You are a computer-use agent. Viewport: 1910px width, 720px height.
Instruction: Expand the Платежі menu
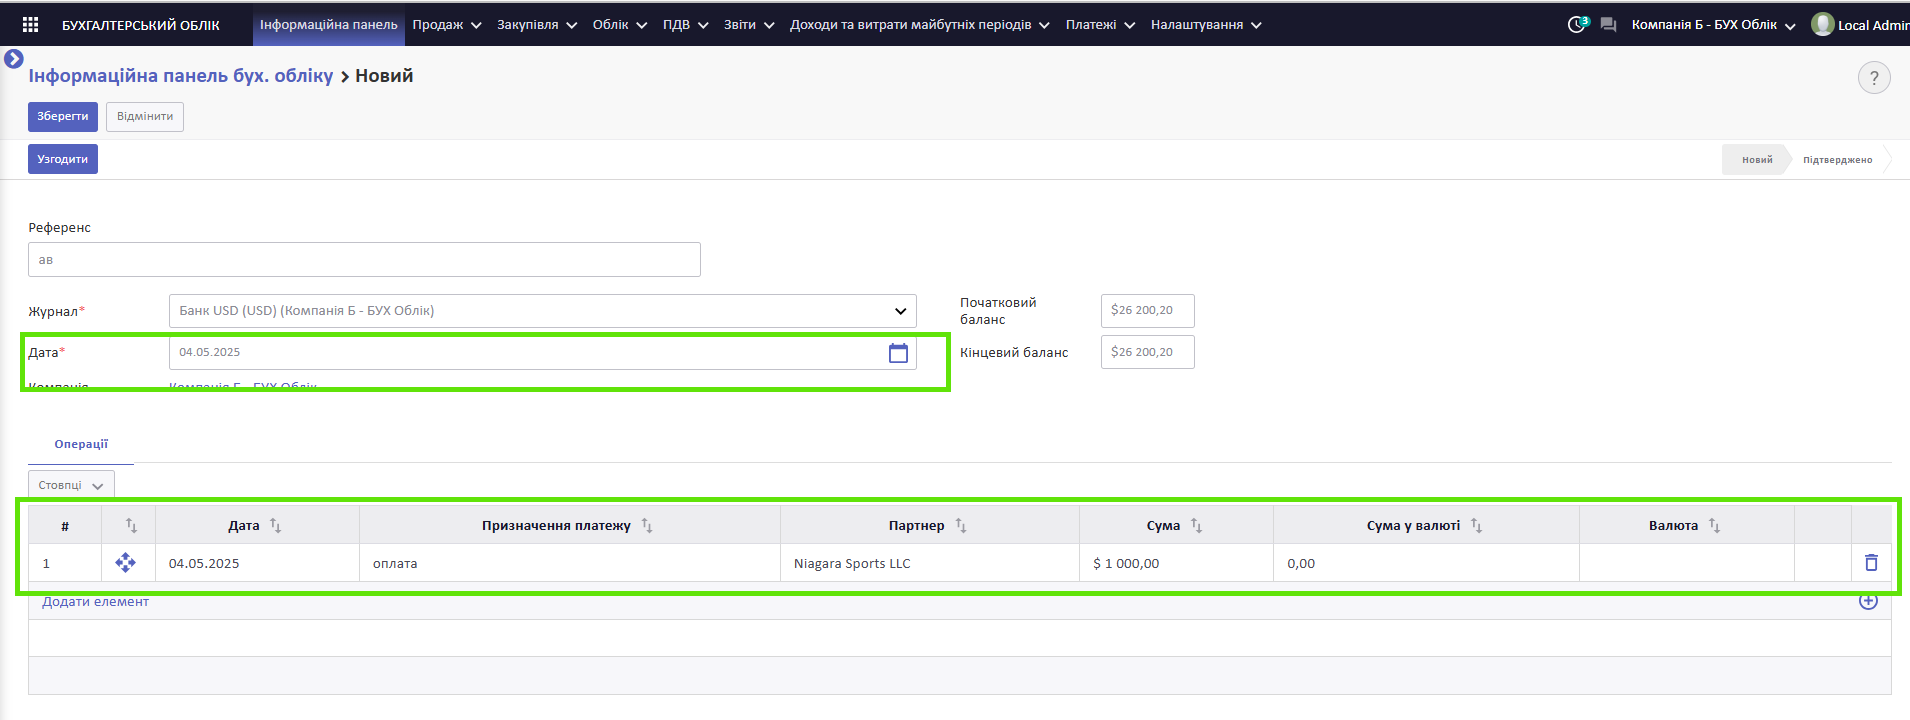[x=1100, y=25]
